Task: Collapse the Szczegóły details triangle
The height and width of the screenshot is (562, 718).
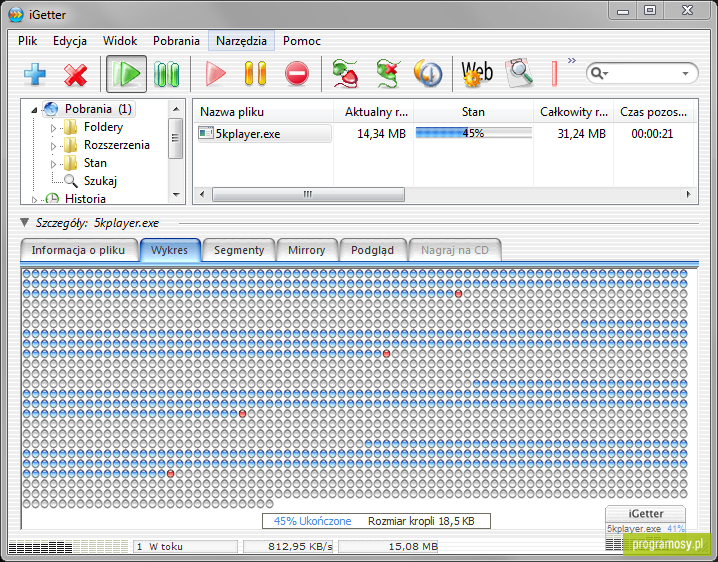Action: [24, 223]
